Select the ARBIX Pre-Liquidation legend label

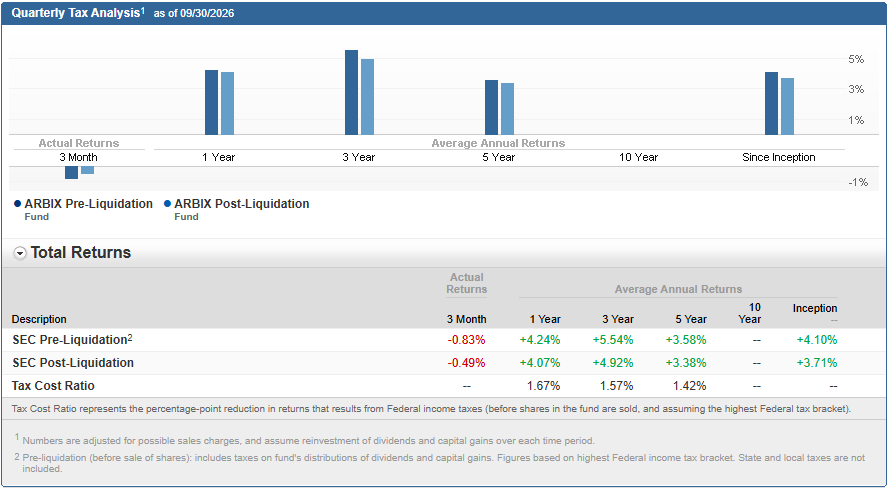[x=88, y=204]
